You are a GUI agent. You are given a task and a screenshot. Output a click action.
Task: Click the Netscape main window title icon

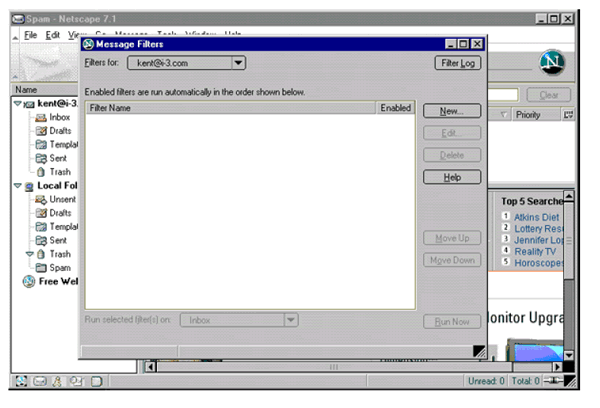(18, 19)
